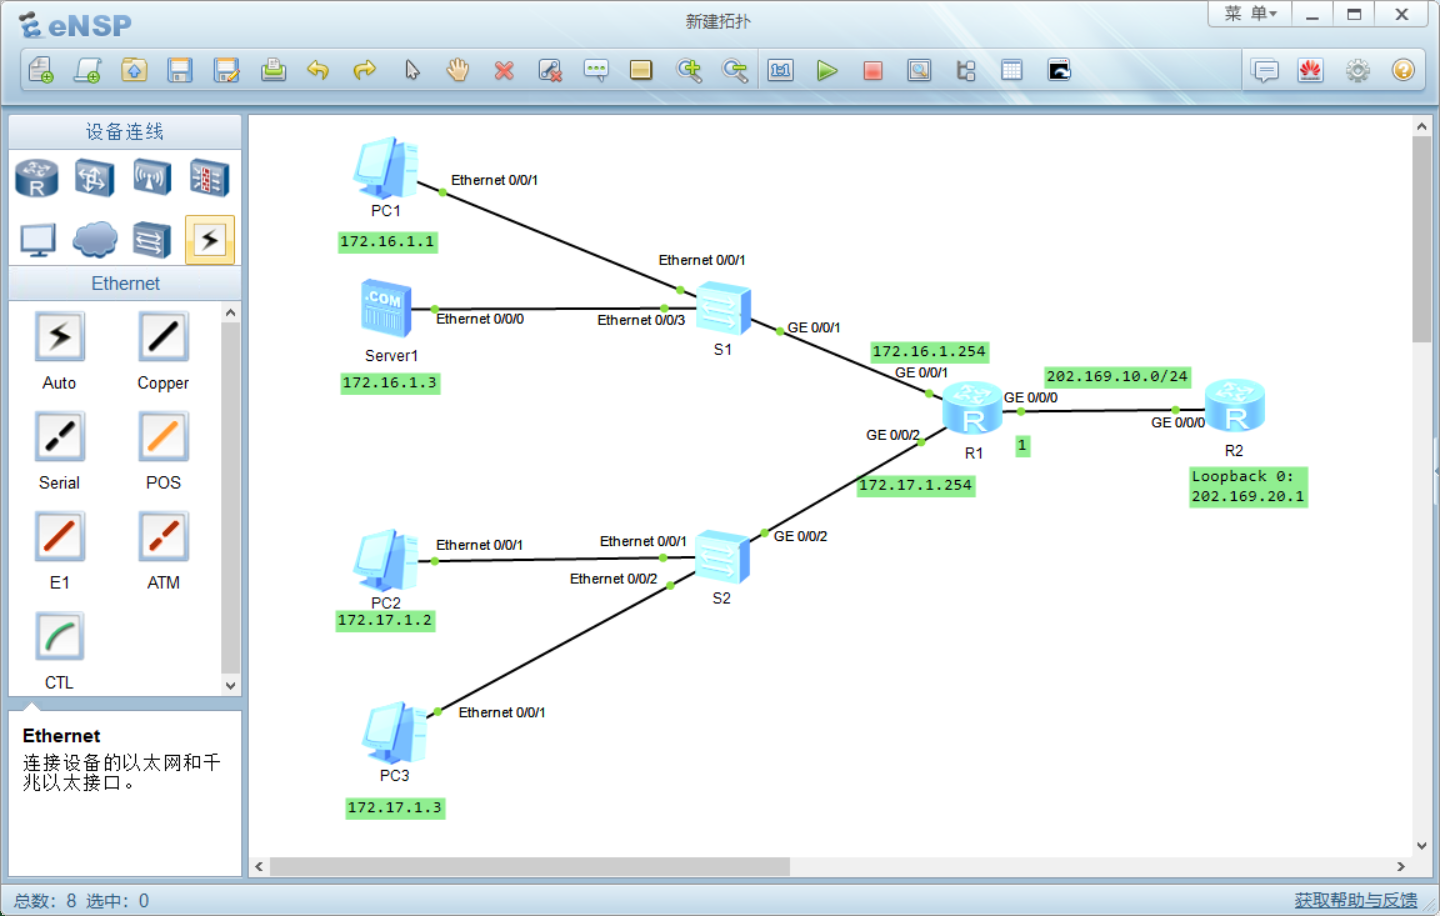Zoom out of the topology canvas

[x=735, y=70]
